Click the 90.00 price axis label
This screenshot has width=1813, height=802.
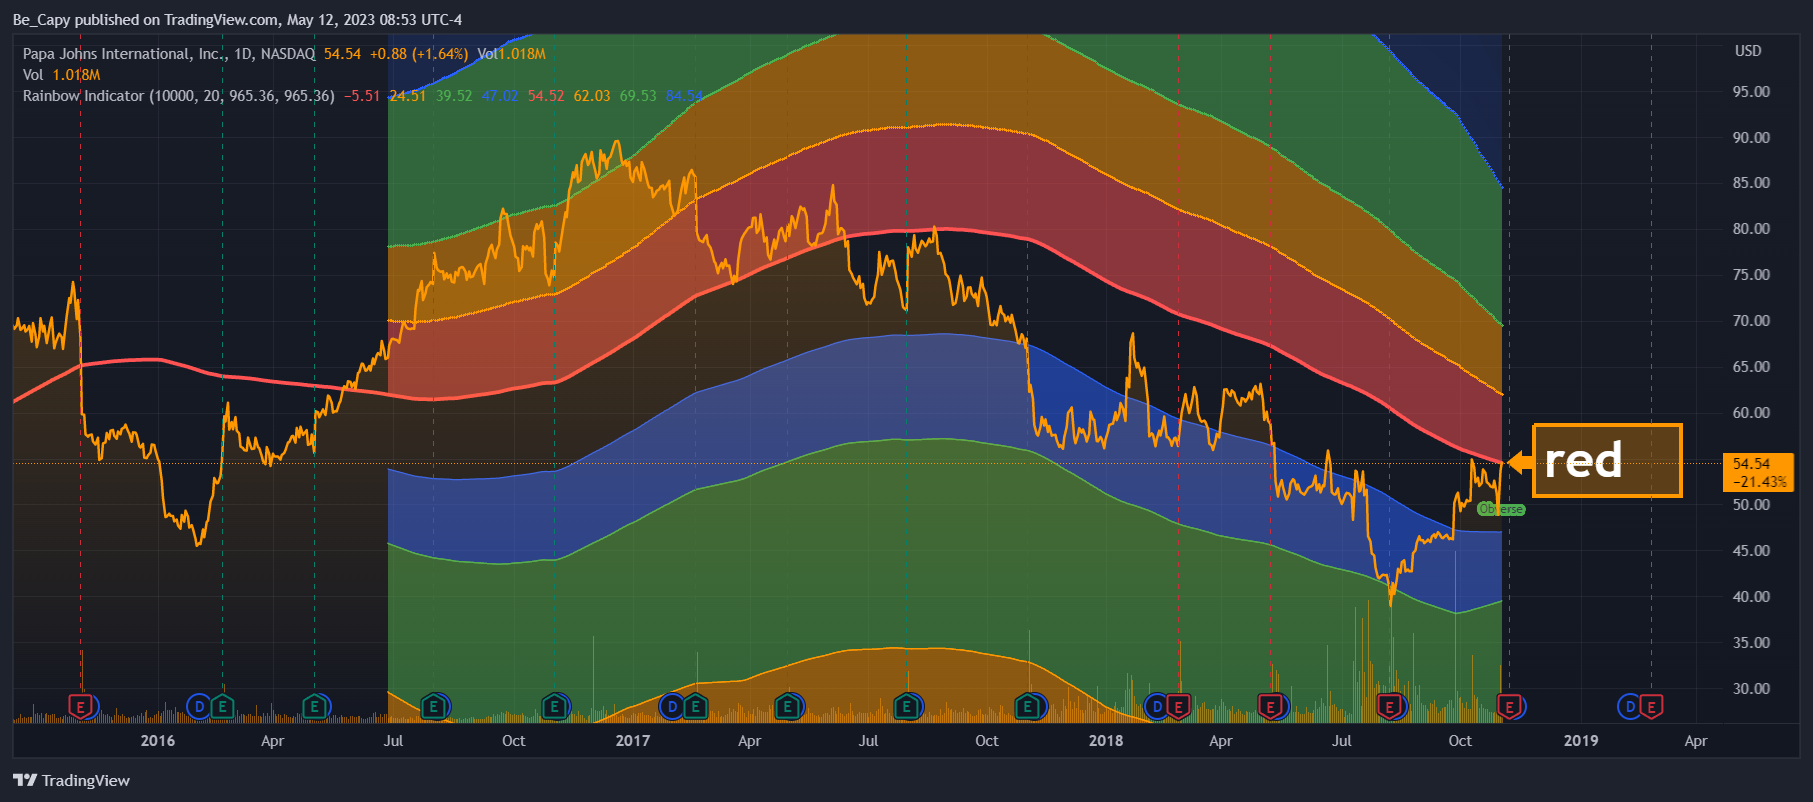pyautogui.click(x=1751, y=138)
